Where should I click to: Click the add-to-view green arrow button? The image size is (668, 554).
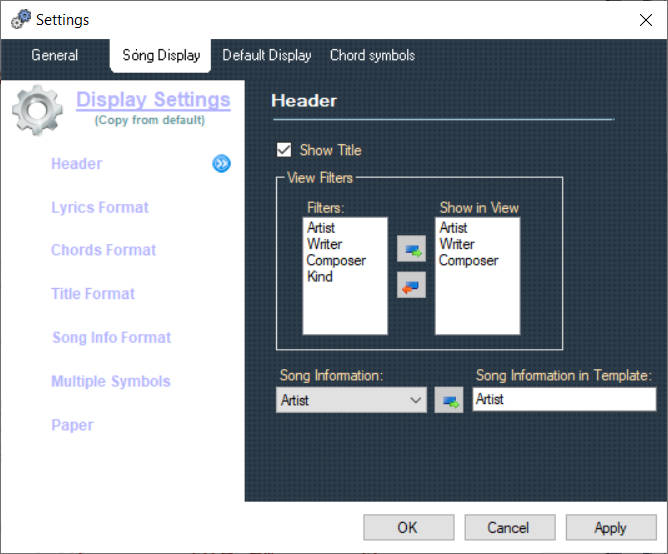[411, 249]
